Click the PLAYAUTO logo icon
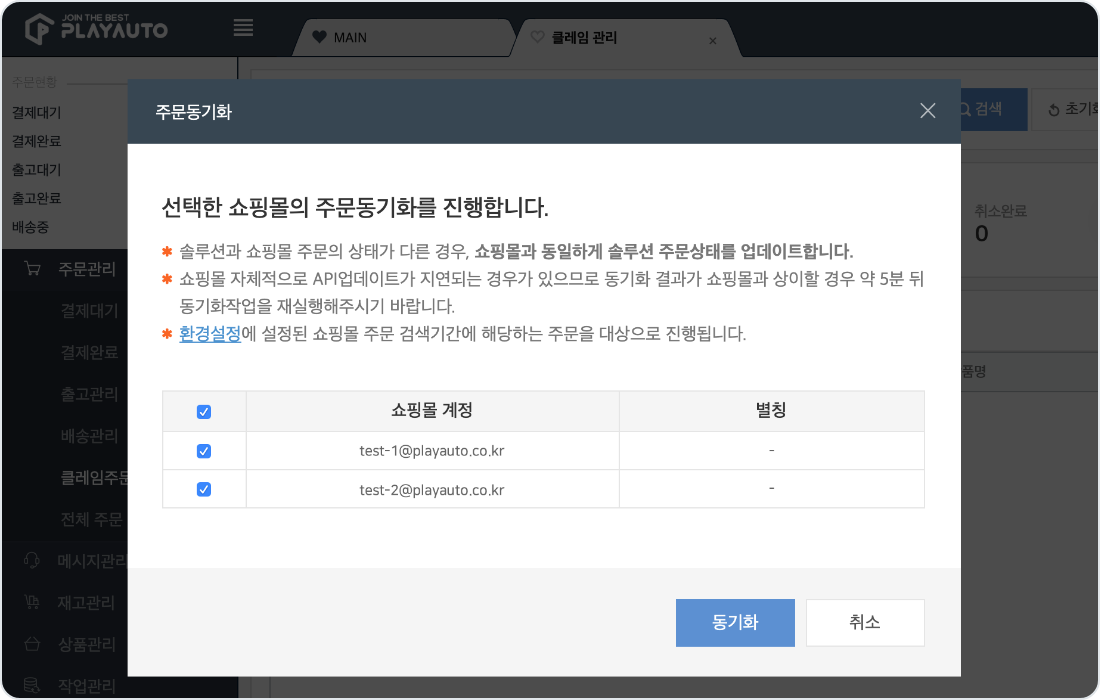1100x700 pixels. [x=38, y=28]
